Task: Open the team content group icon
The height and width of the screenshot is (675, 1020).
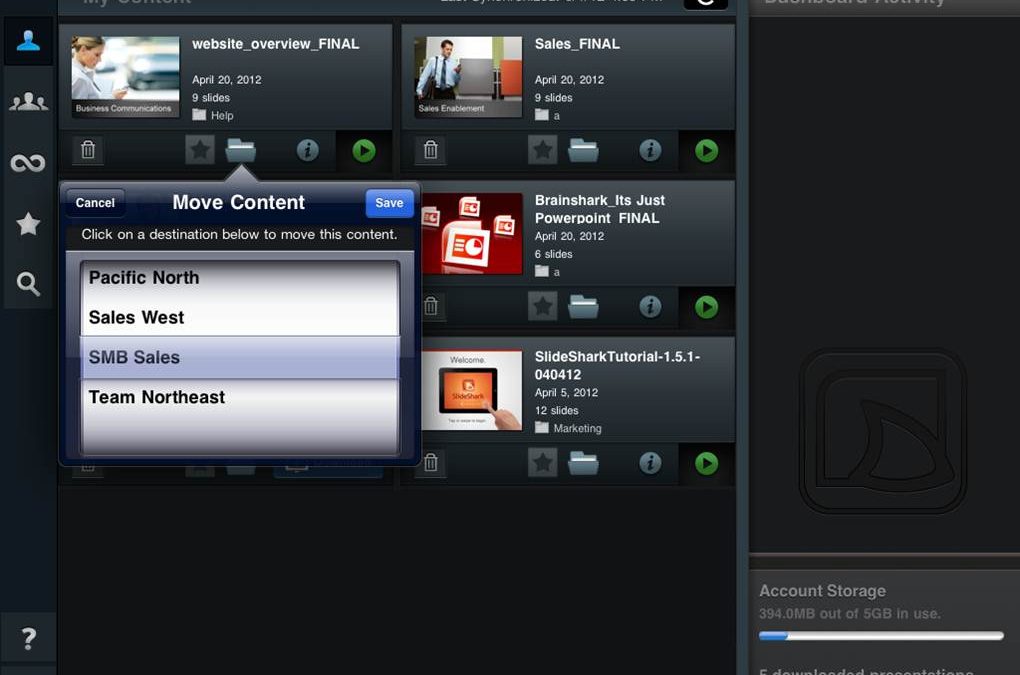Action: point(28,101)
